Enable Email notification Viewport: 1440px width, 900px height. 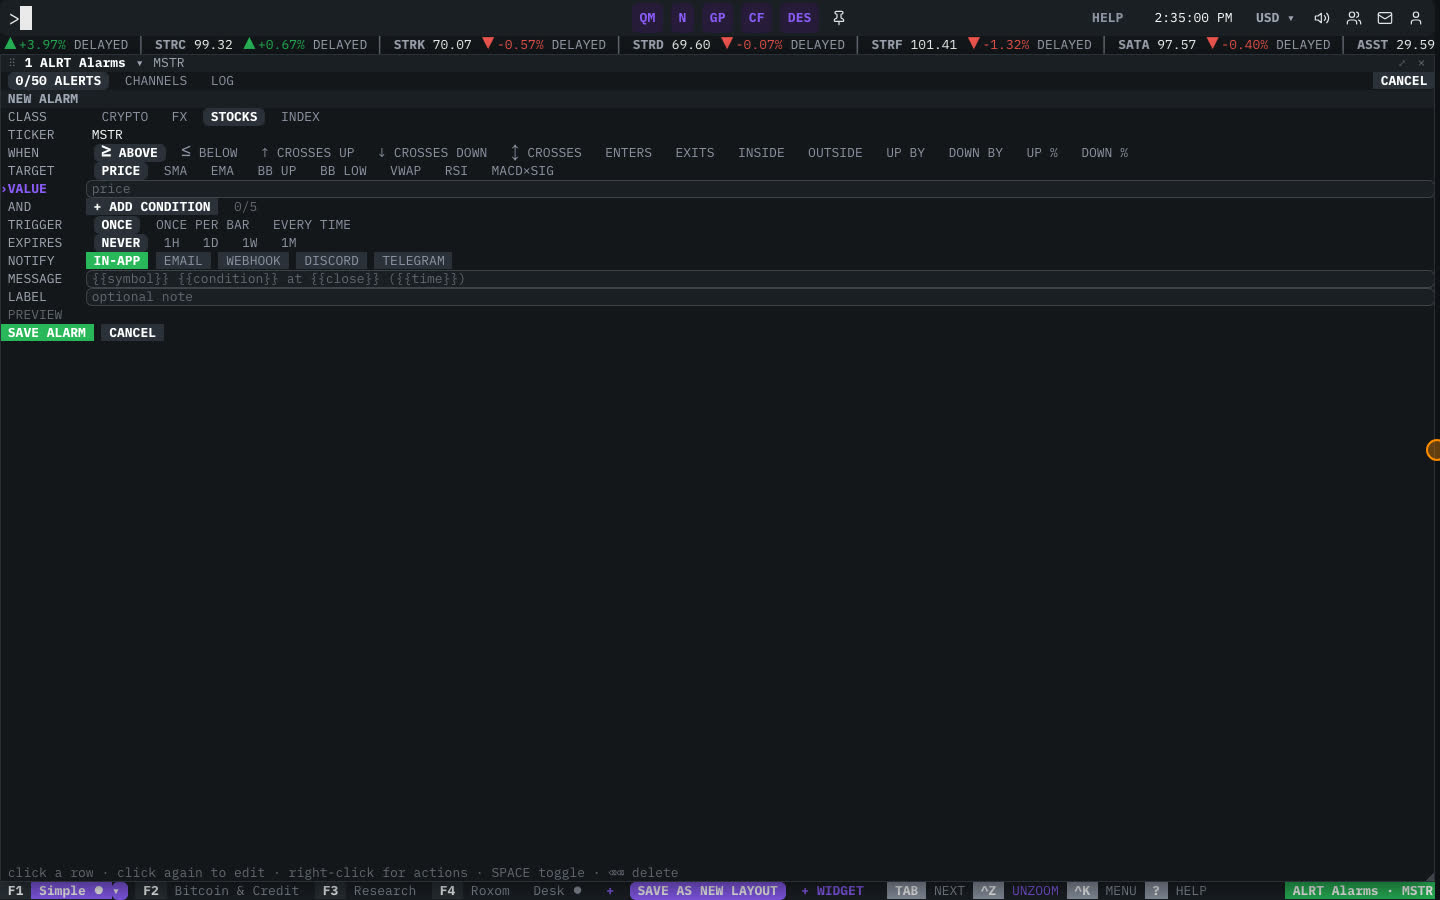[x=183, y=261]
